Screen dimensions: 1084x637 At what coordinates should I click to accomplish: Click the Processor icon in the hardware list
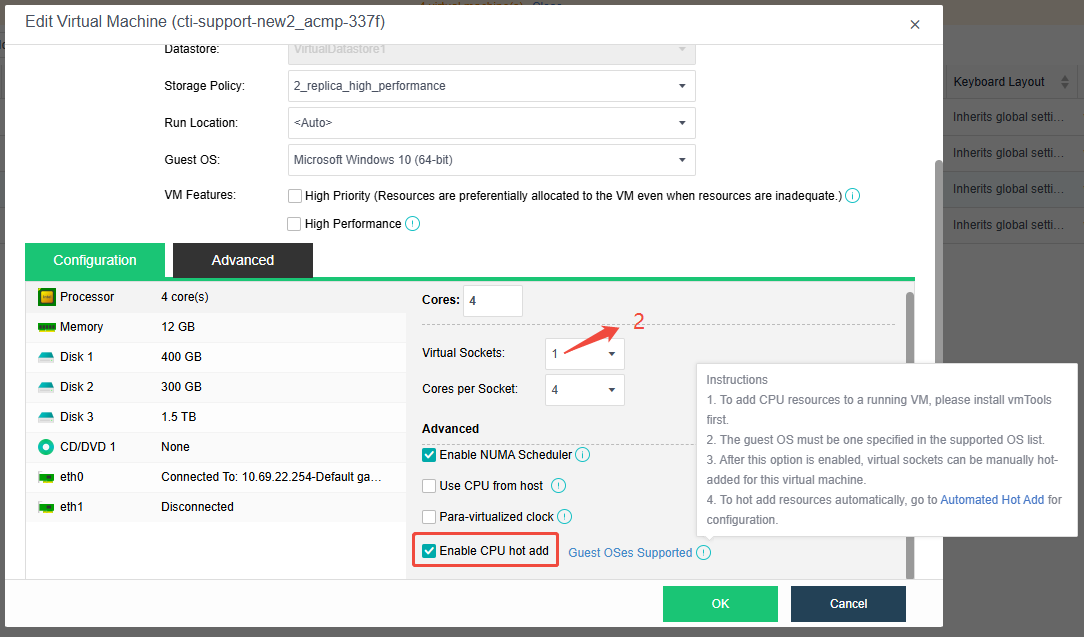tap(45, 296)
